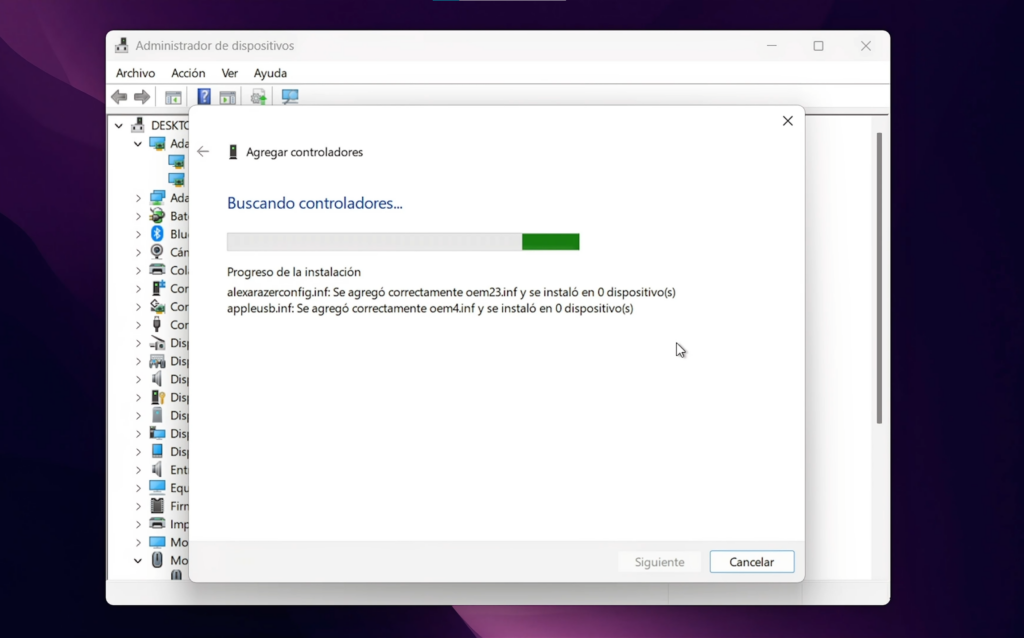Expand the Firmware category chevron
The height and width of the screenshot is (638, 1024).
pyautogui.click(x=138, y=506)
